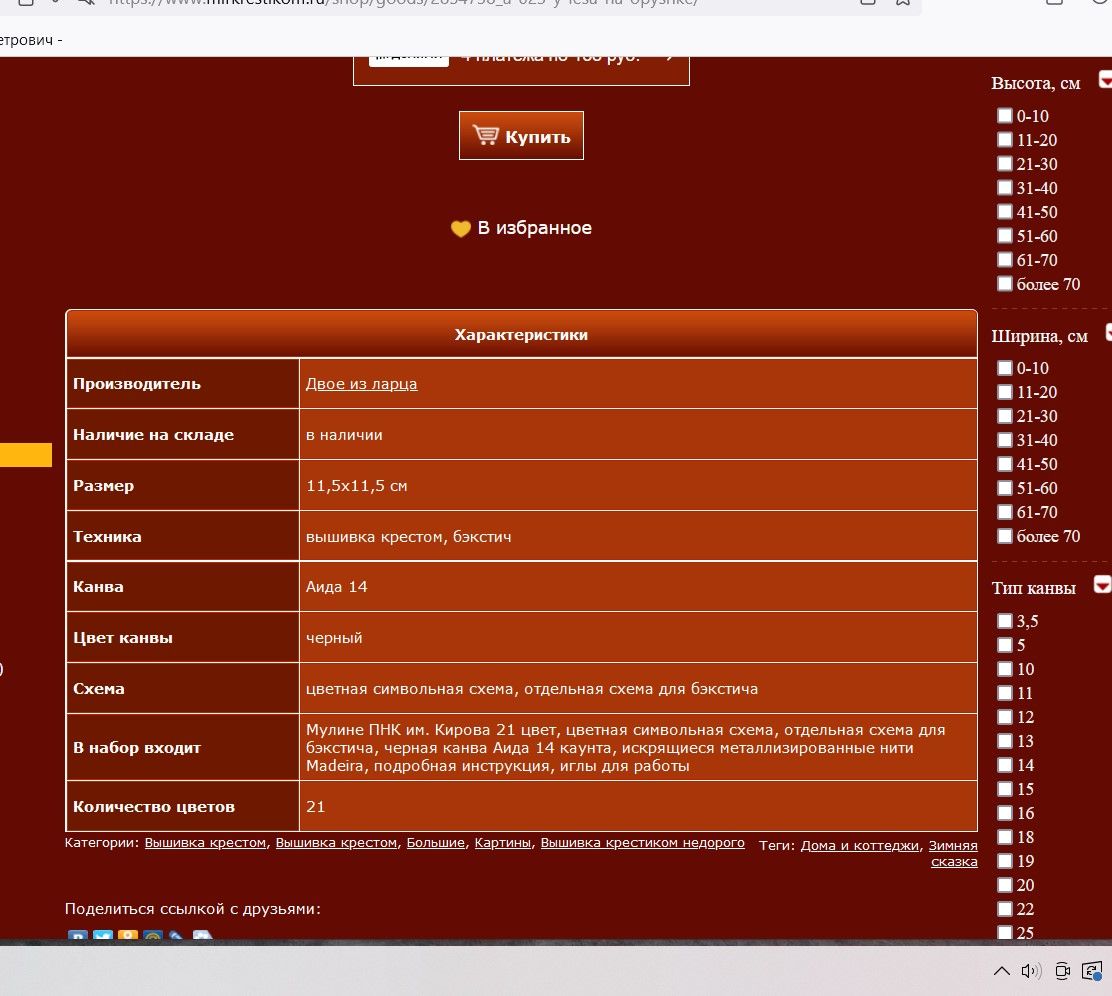The height and width of the screenshot is (996, 1112).
Task: Click the Windows Update tray icon
Action: point(1093,971)
